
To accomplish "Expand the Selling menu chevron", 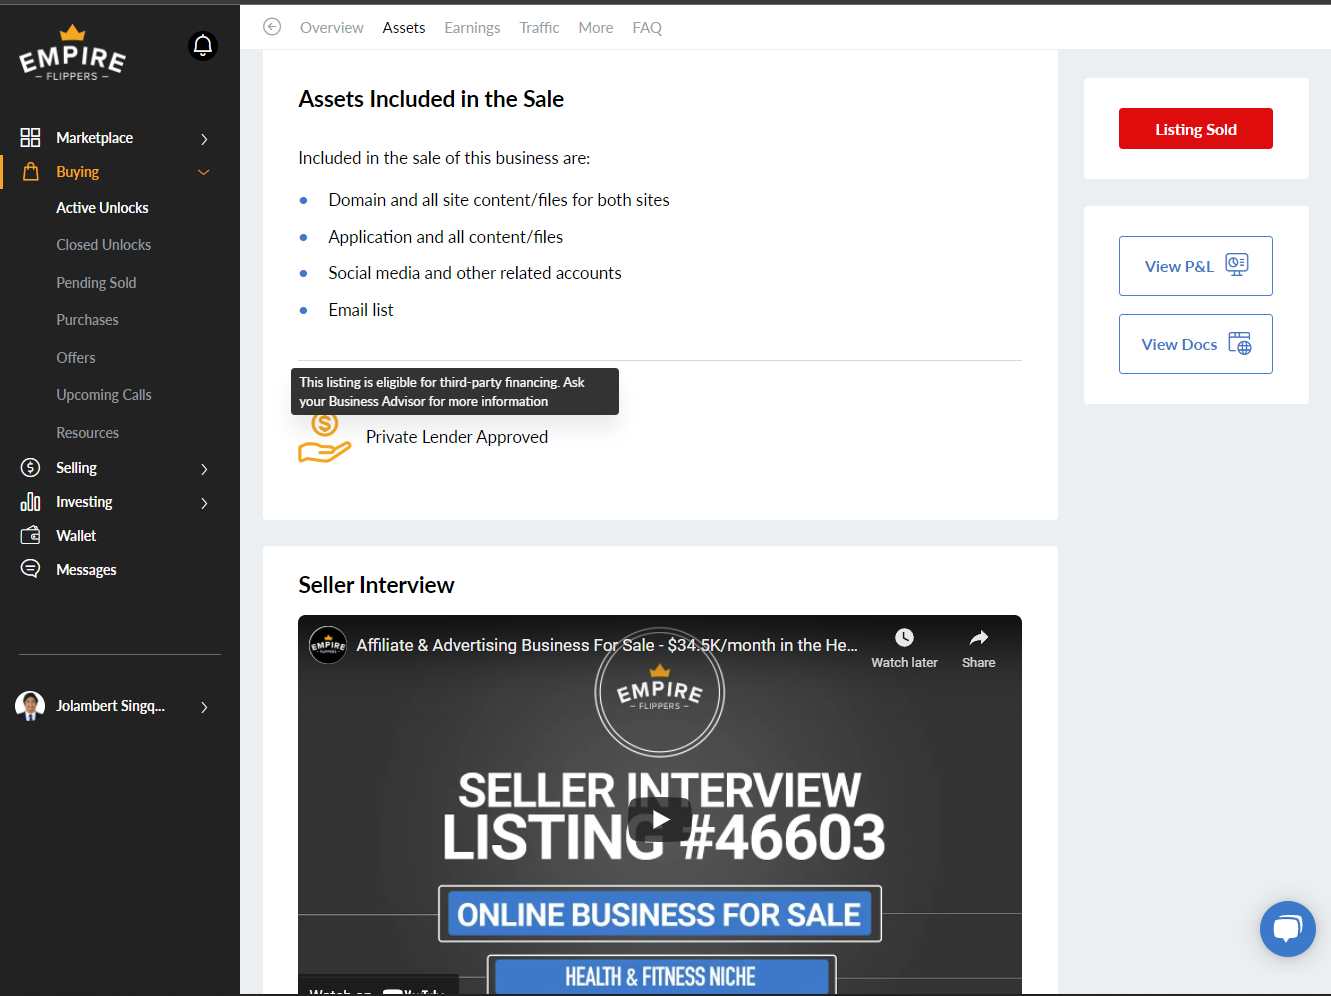I will pos(204,469).
